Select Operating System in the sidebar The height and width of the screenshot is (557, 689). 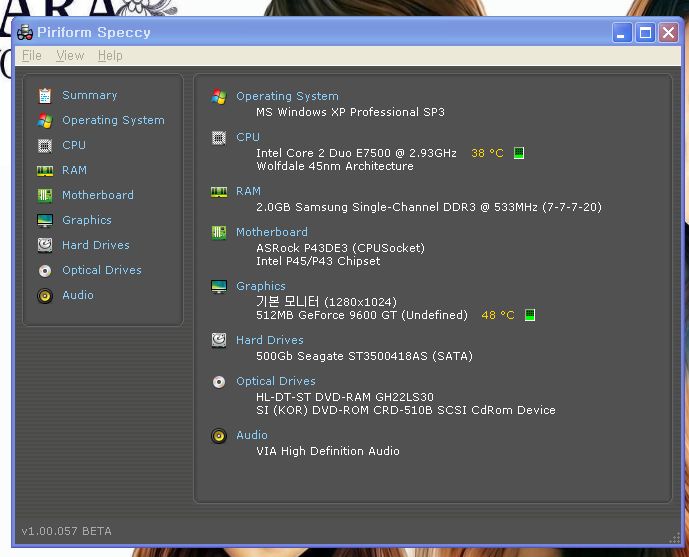[x=113, y=120]
